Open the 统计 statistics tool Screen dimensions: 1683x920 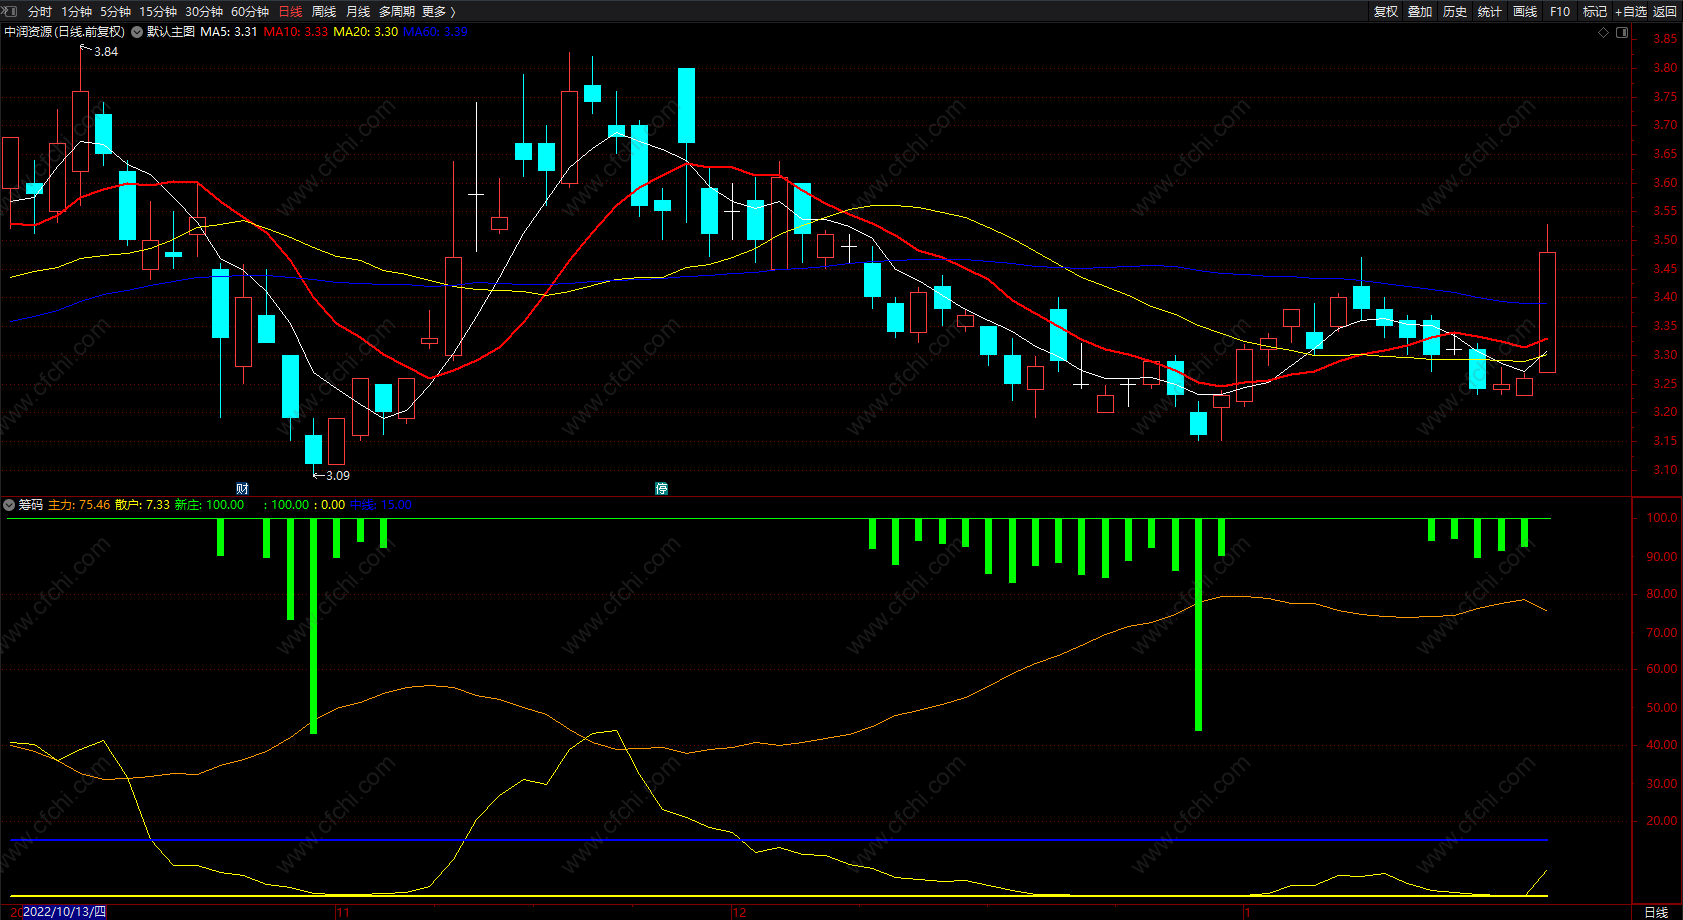(x=1490, y=11)
